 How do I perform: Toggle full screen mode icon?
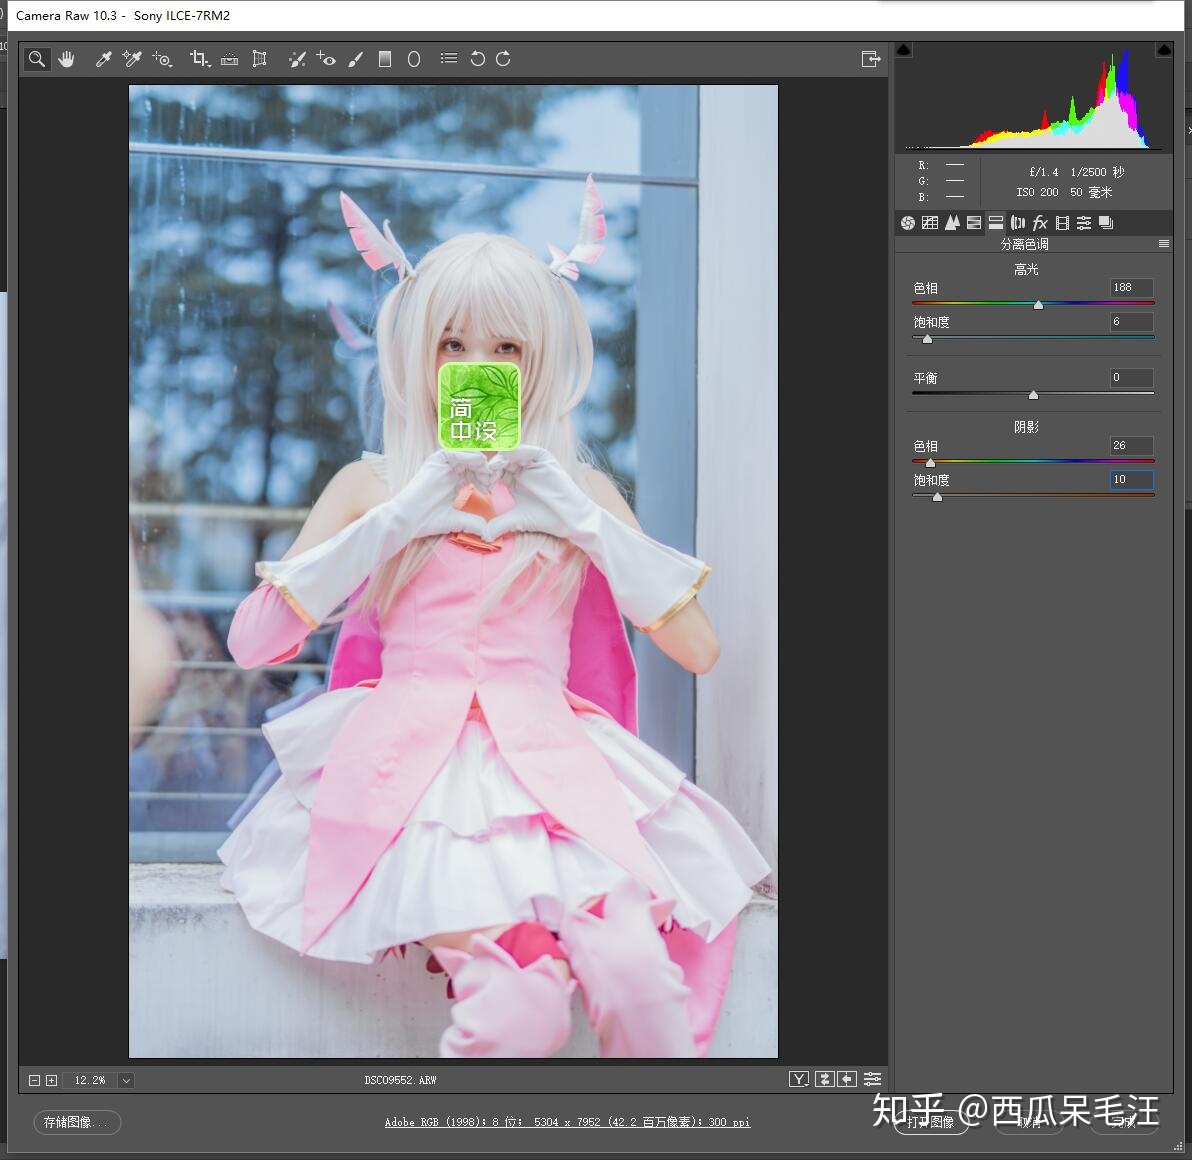(x=871, y=59)
